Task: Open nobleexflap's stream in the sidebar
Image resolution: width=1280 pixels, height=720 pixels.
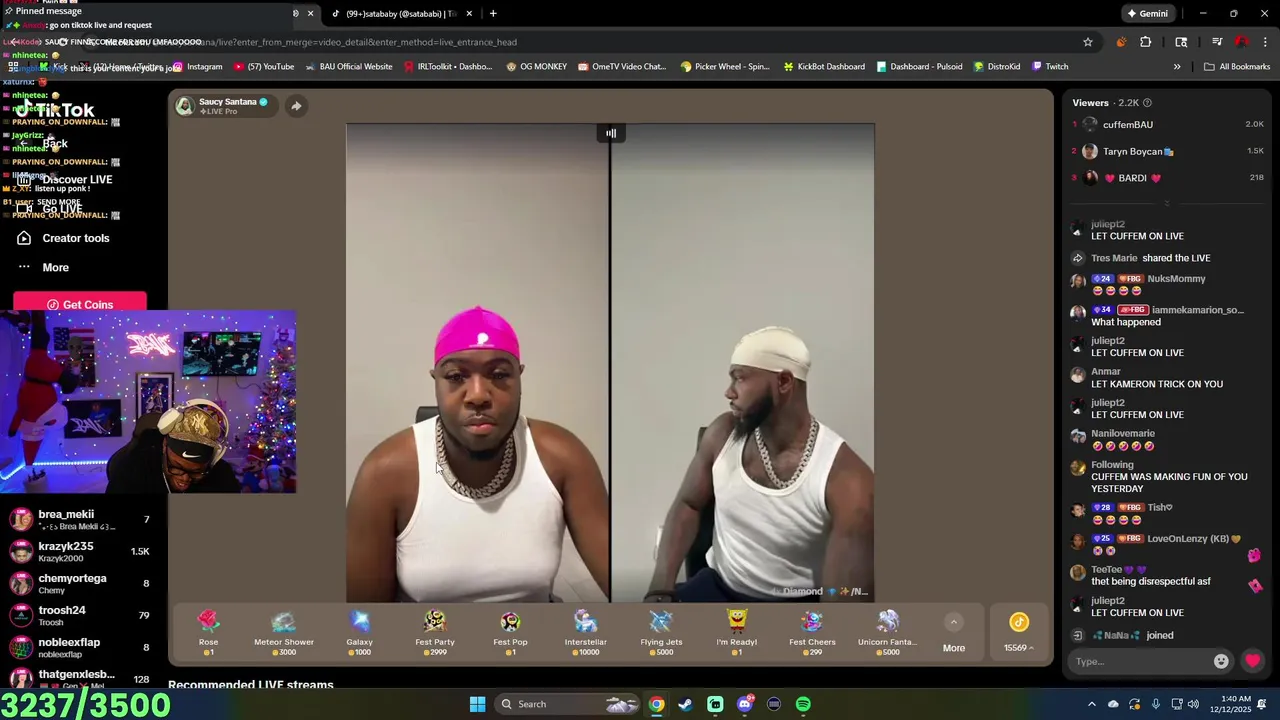Action: [x=80, y=648]
